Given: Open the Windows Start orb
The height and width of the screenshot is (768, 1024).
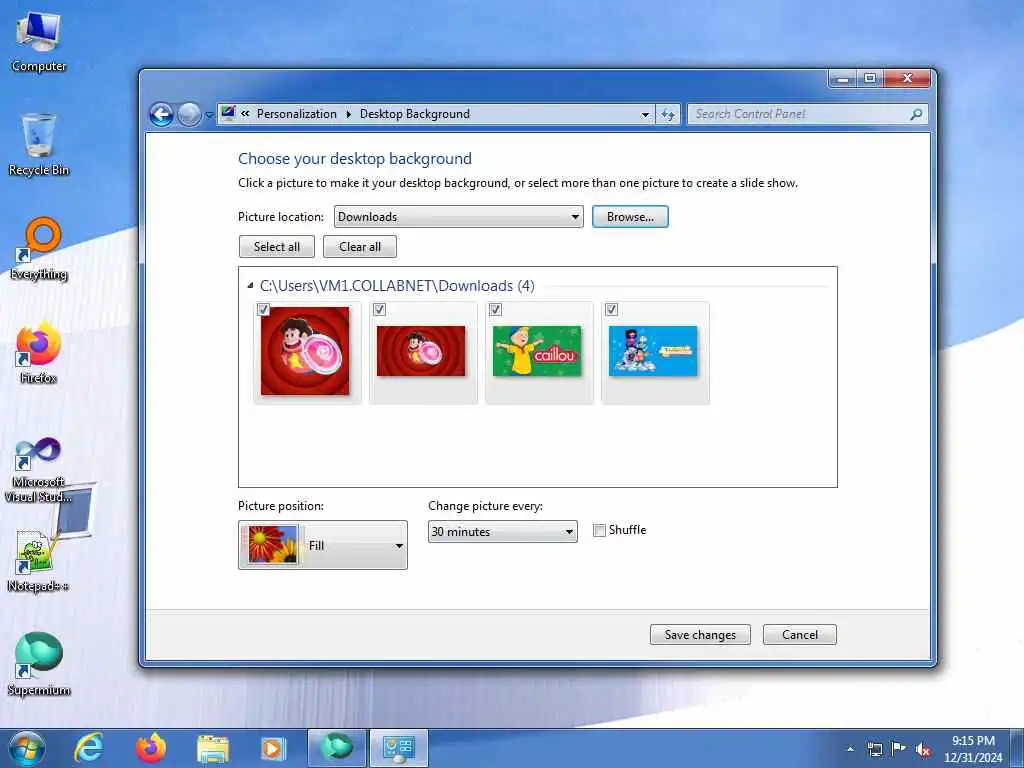Looking at the screenshot, I should pos(26,748).
